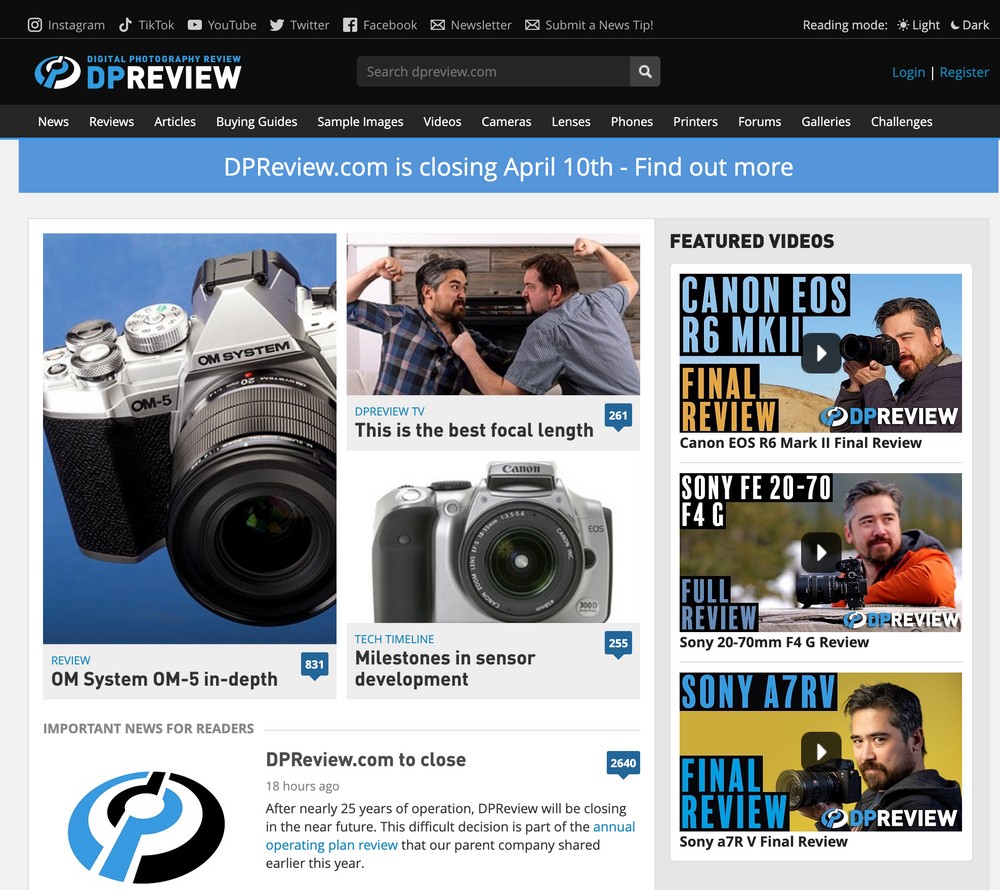Click the 'REVIEW' label above OM-5 headline
This screenshot has height=890, width=1000.
tap(71, 660)
